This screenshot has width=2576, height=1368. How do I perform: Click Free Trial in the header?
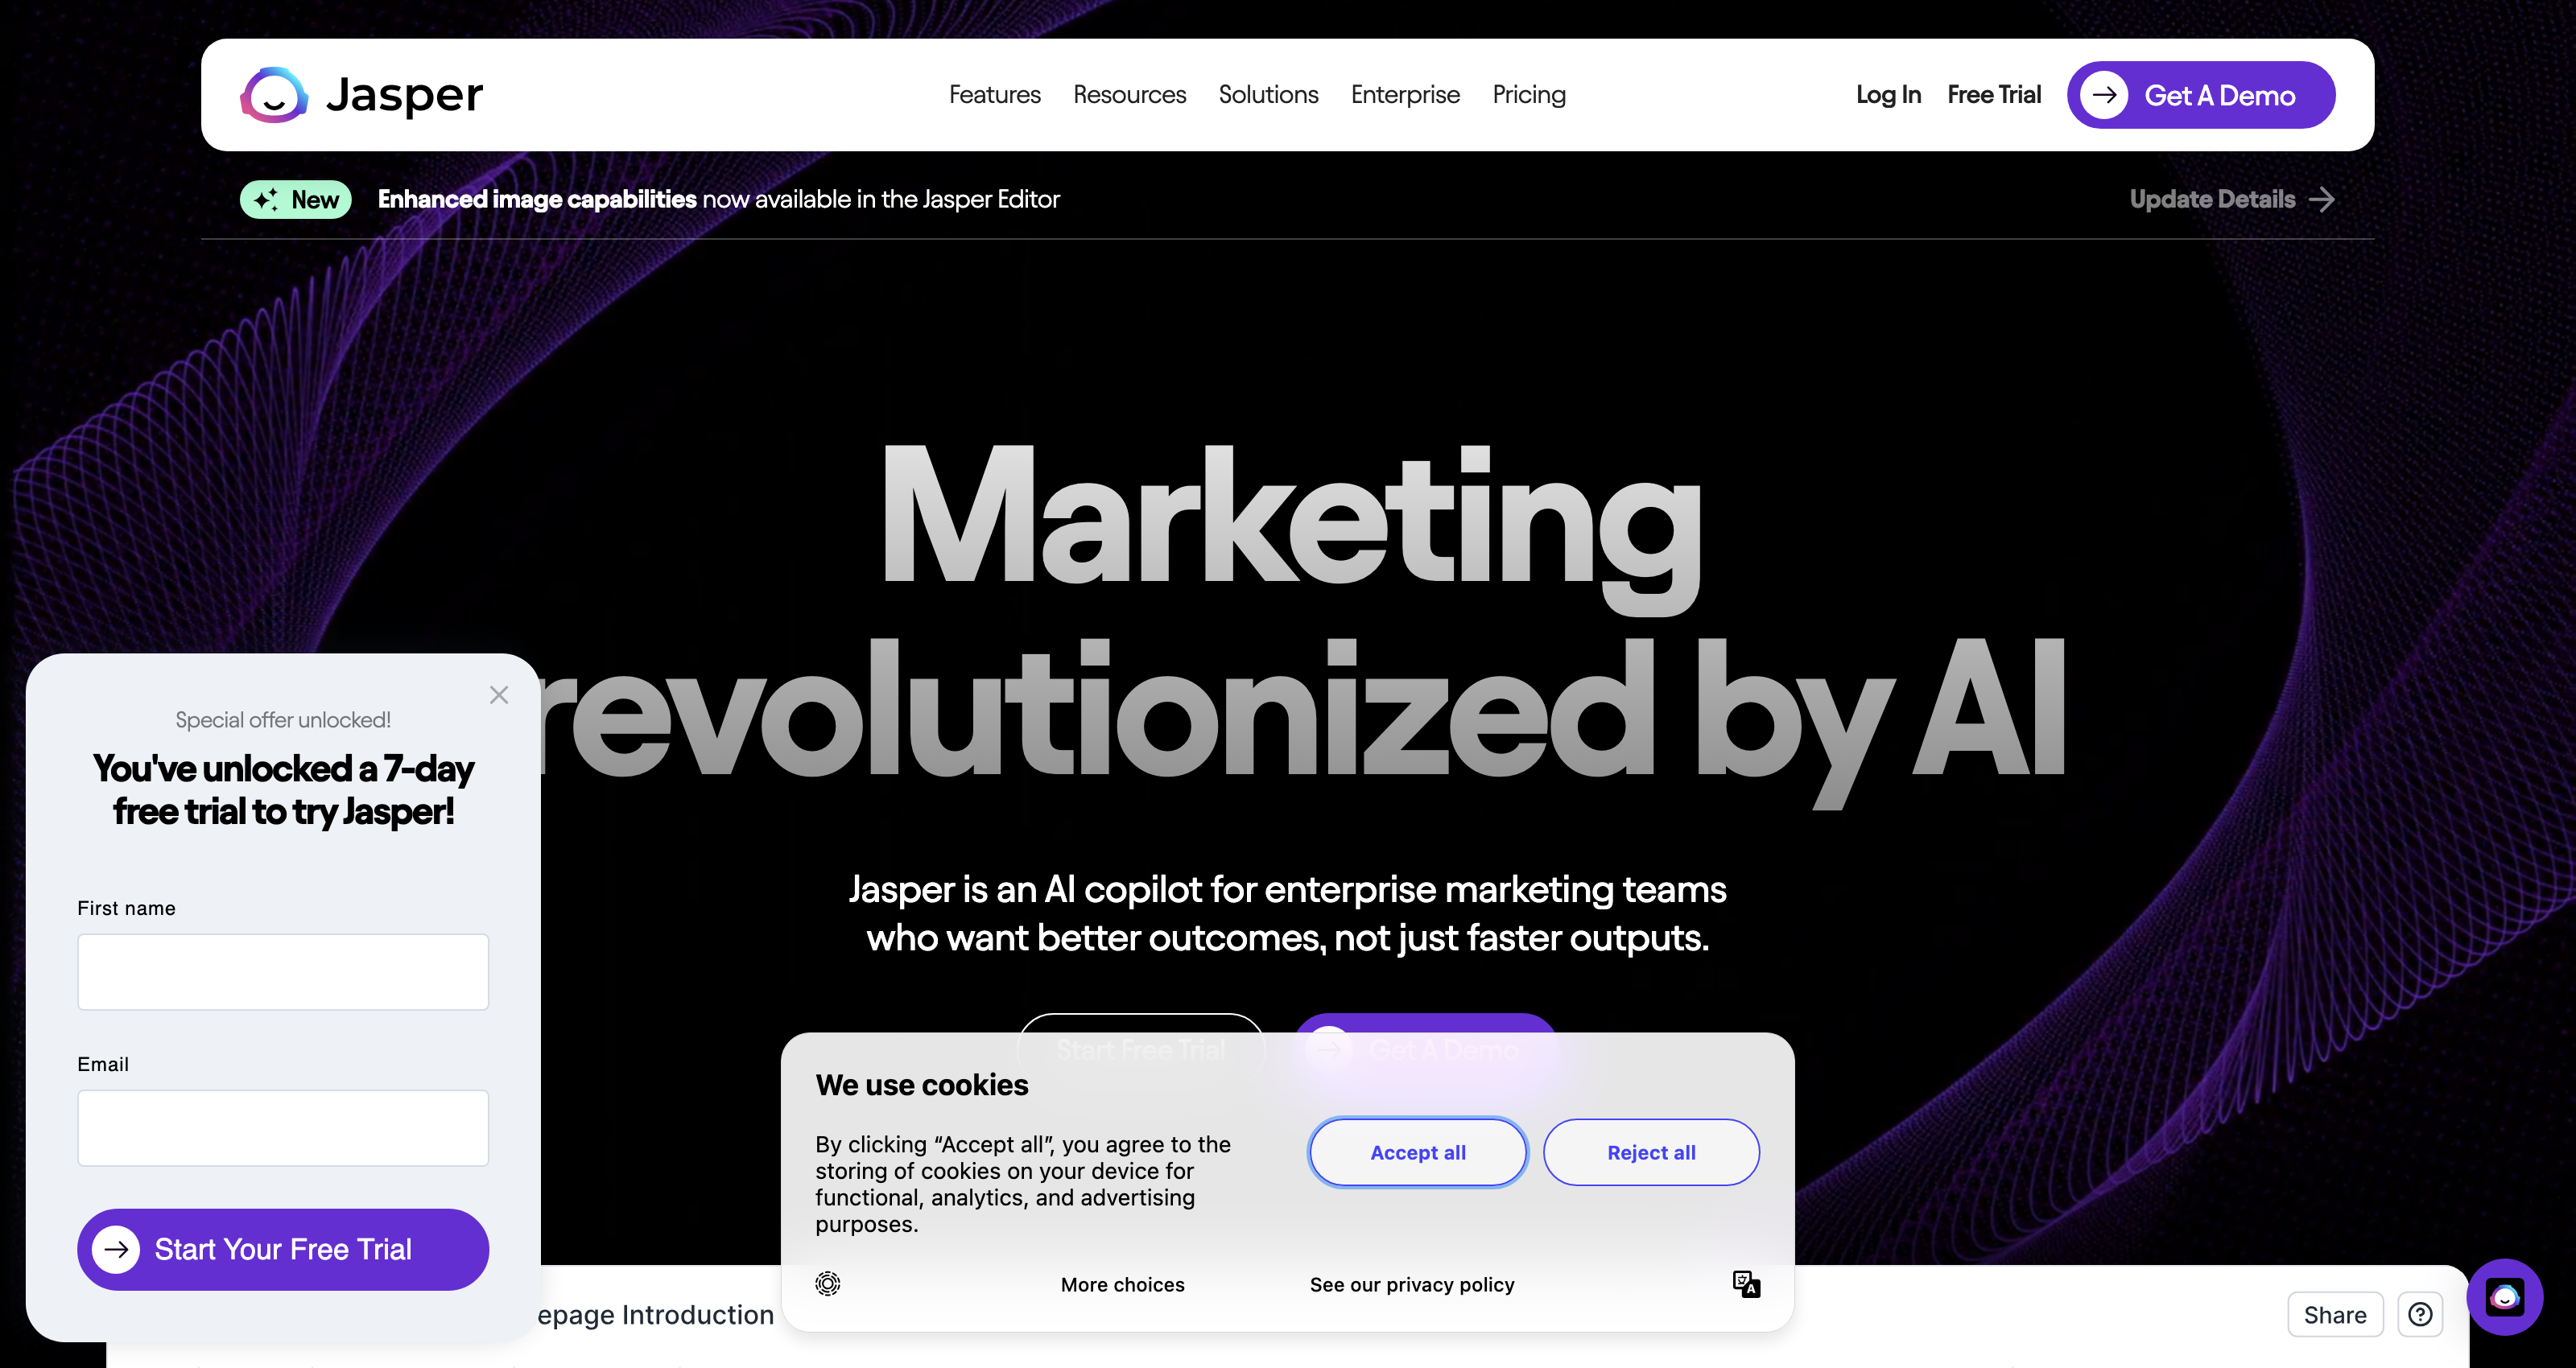point(1994,95)
